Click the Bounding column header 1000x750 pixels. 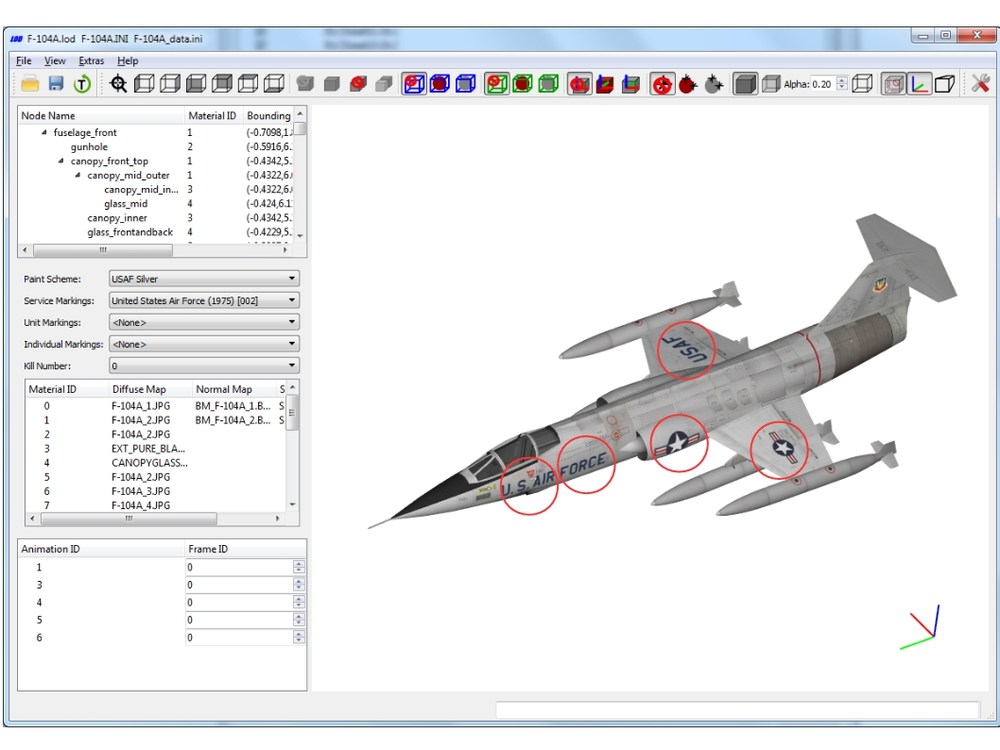tap(268, 115)
